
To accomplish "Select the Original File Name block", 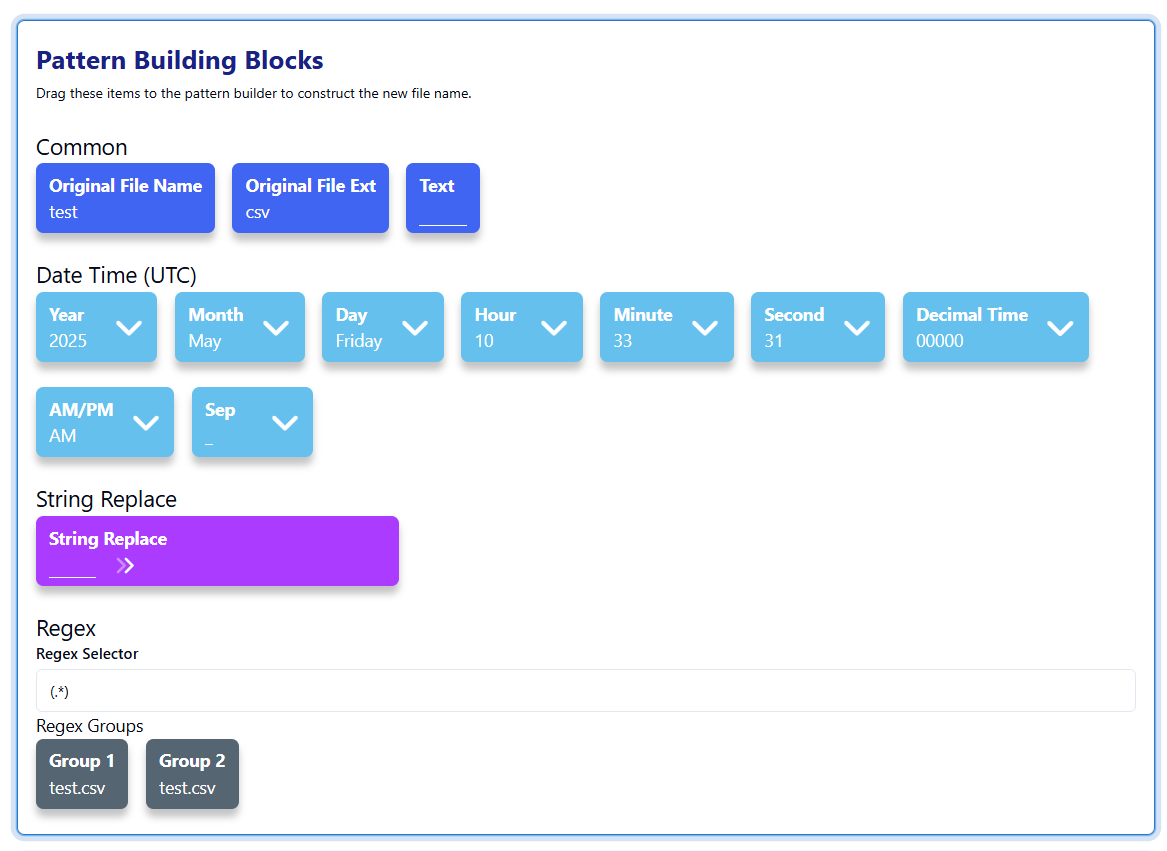I will [125, 198].
